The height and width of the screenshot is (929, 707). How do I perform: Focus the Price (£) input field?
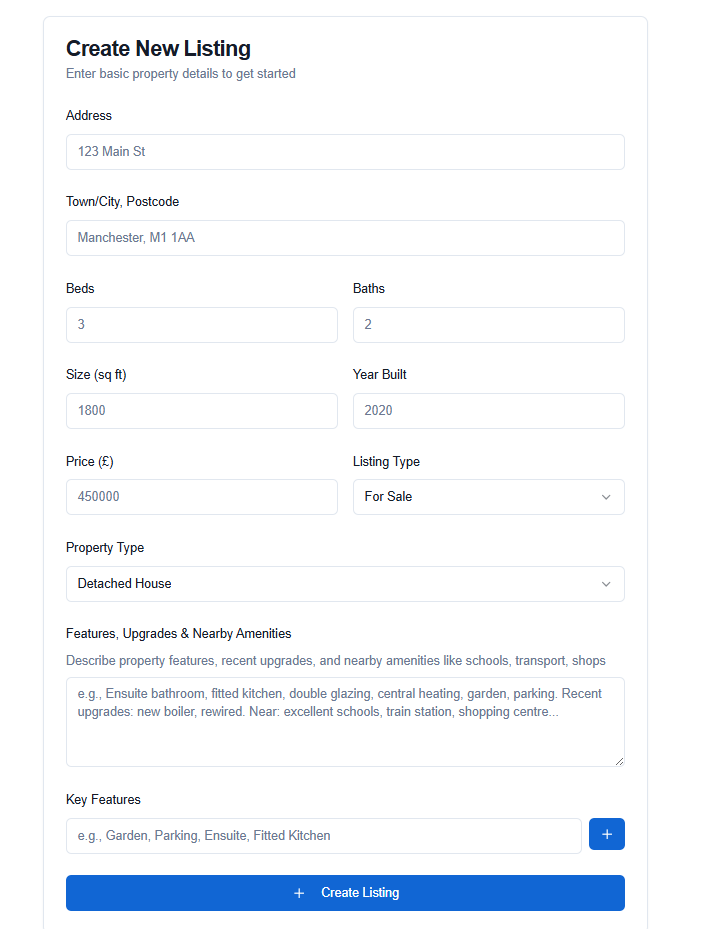pos(201,497)
